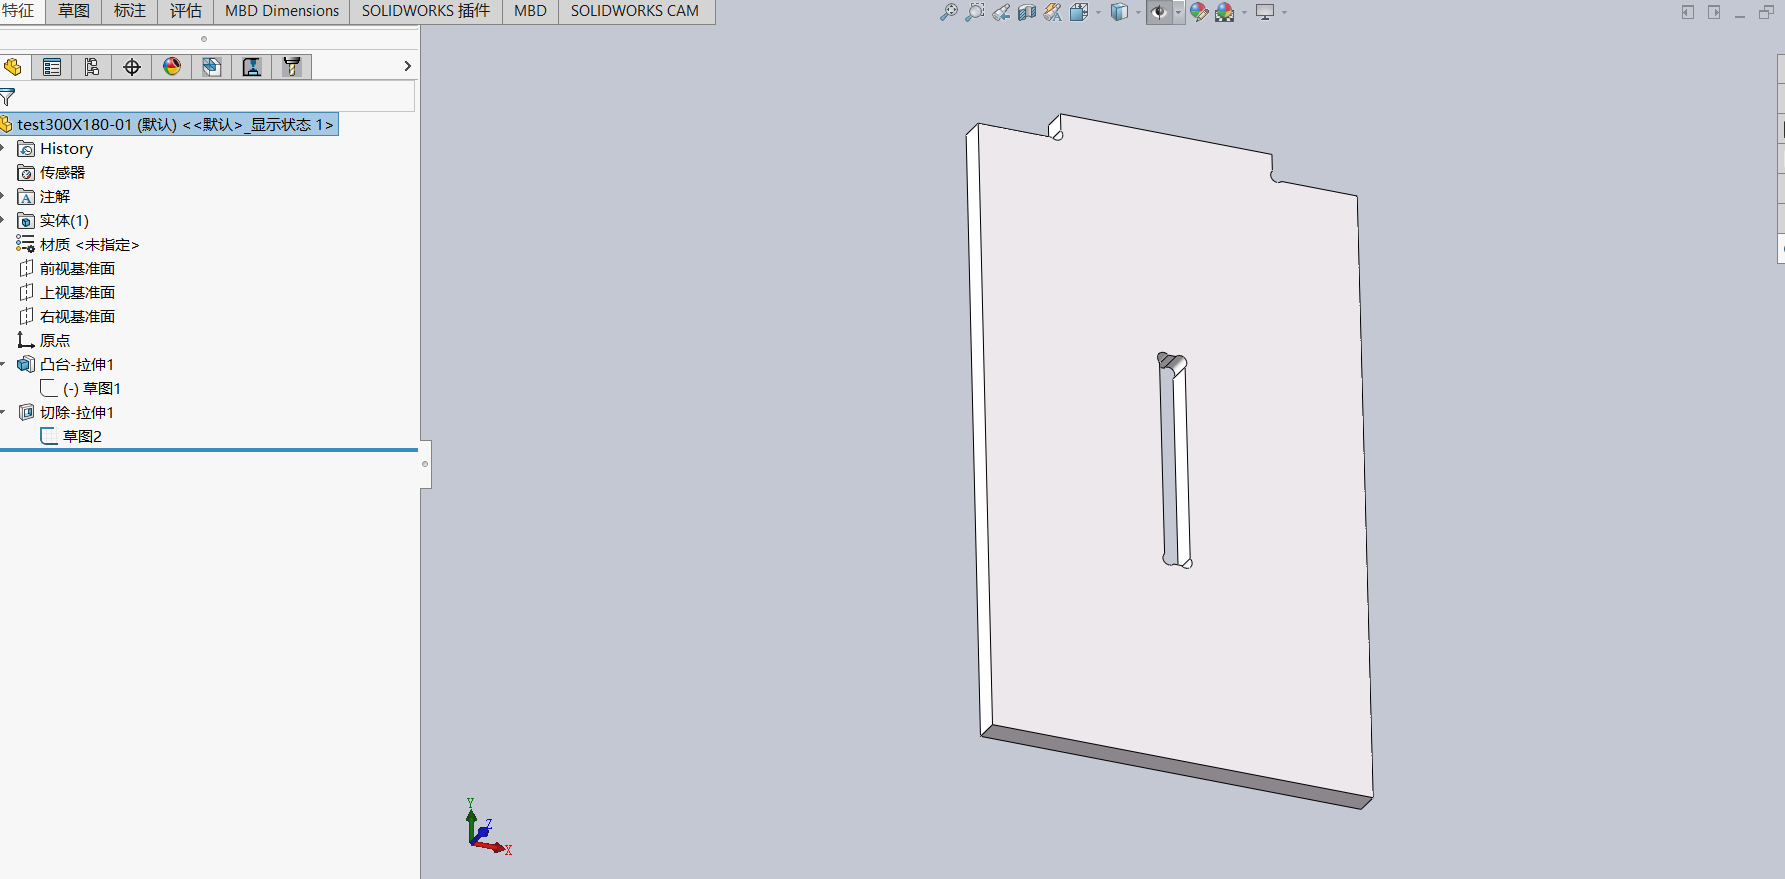Expand more manager tabs with chevron arrow
The height and width of the screenshot is (879, 1785).
click(407, 66)
